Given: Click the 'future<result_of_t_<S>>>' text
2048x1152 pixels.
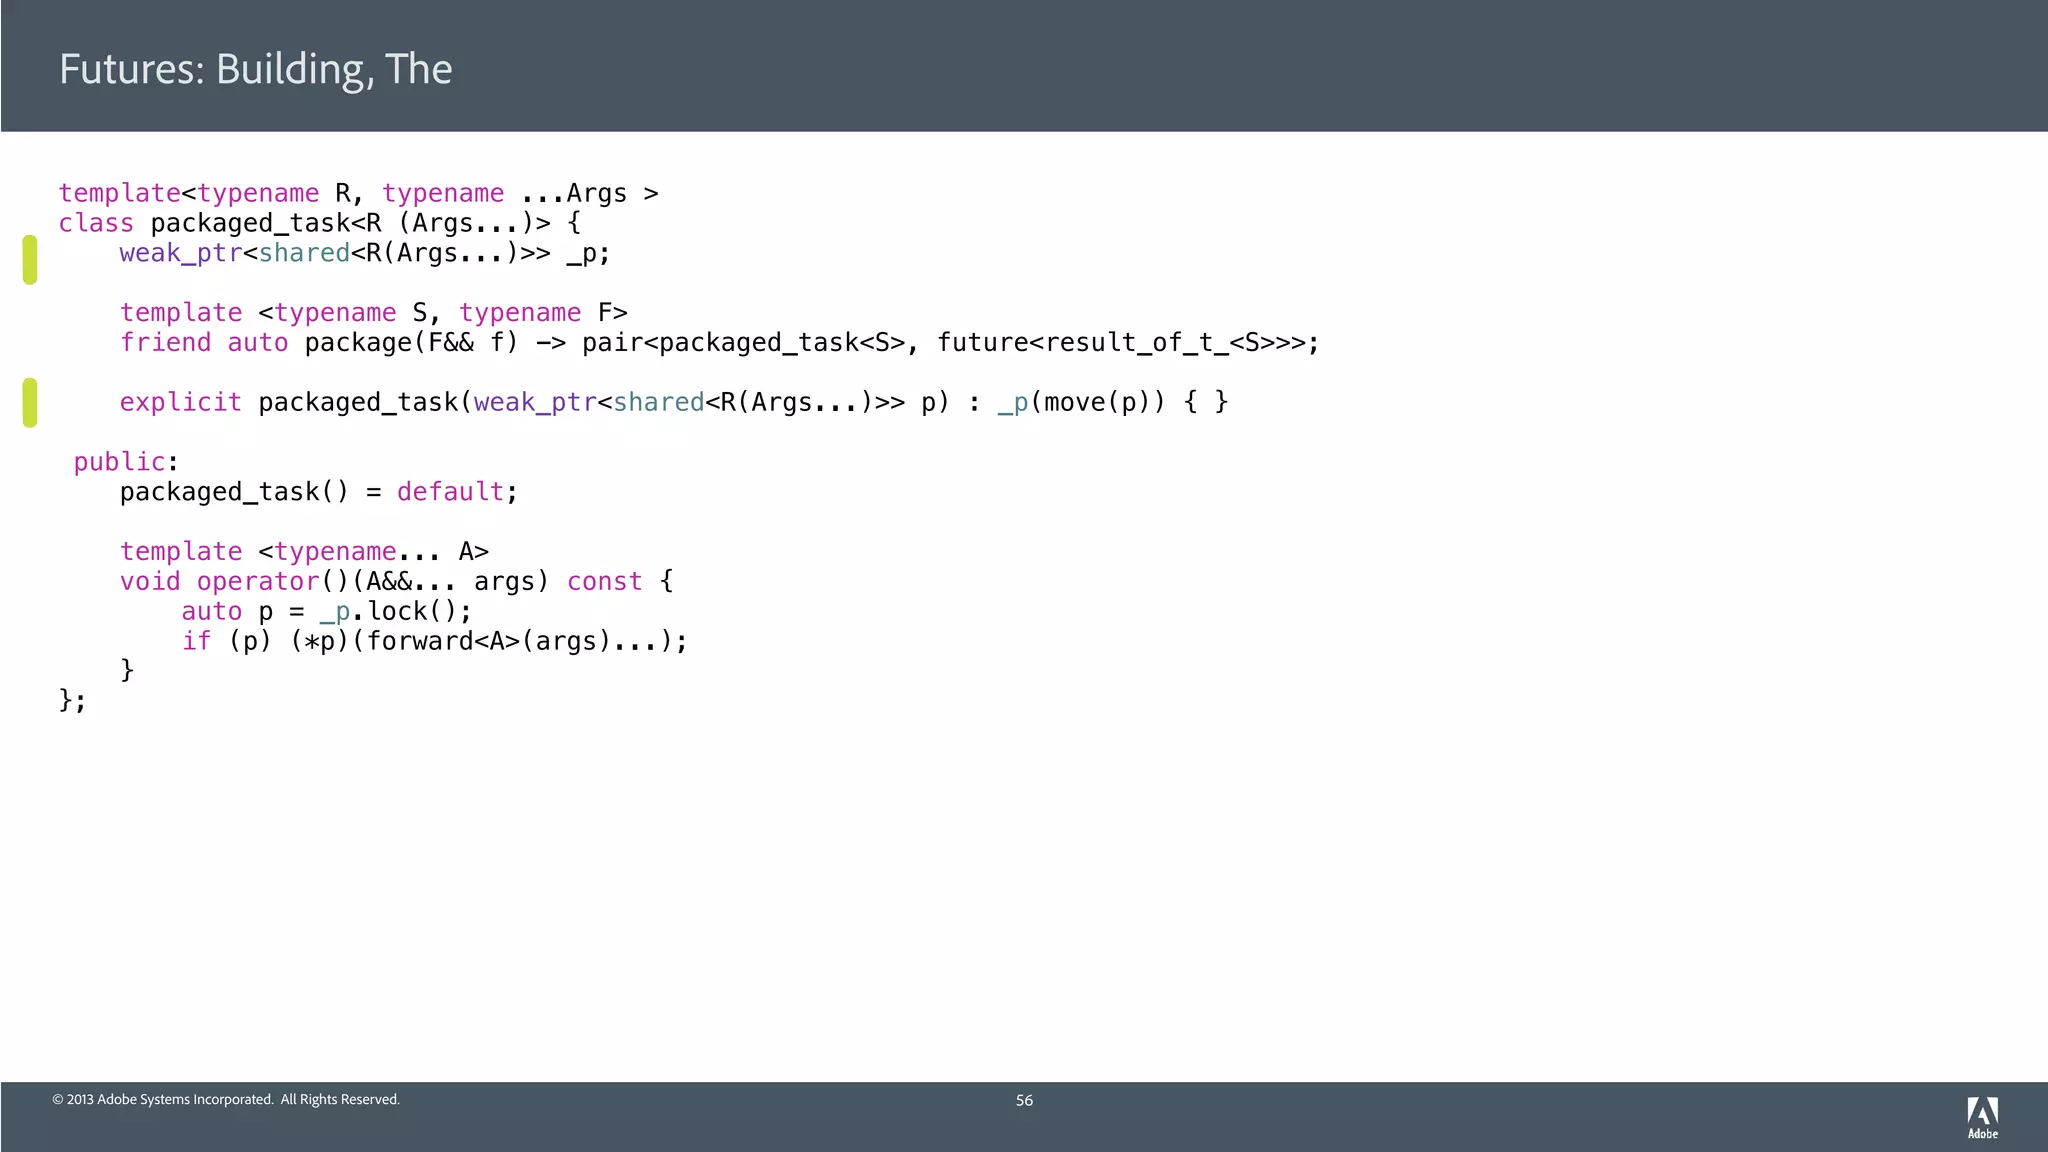Looking at the screenshot, I should point(1120,343).
